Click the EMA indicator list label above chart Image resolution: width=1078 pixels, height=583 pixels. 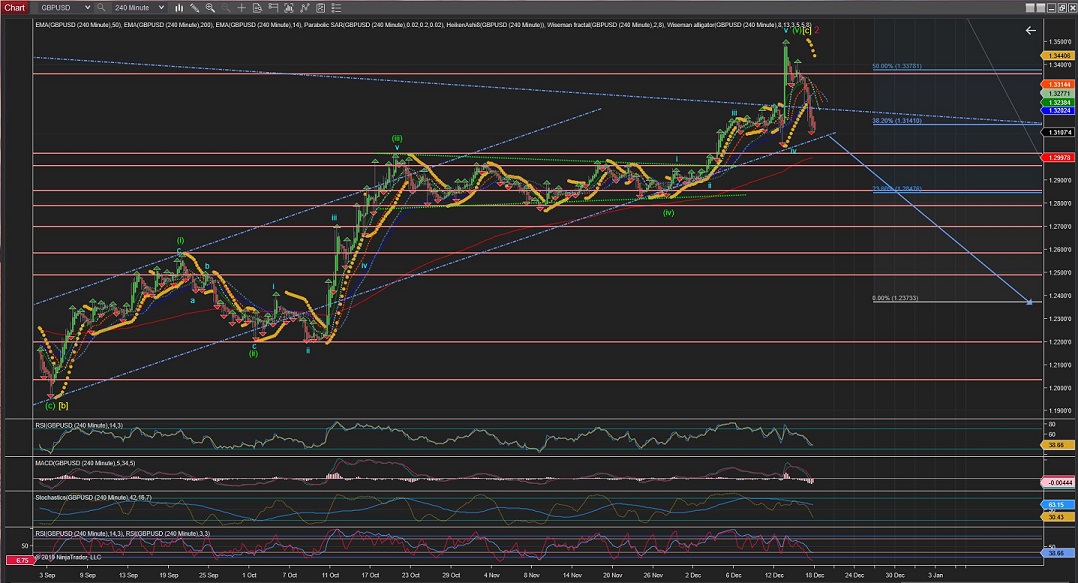(x=423, y=25)
